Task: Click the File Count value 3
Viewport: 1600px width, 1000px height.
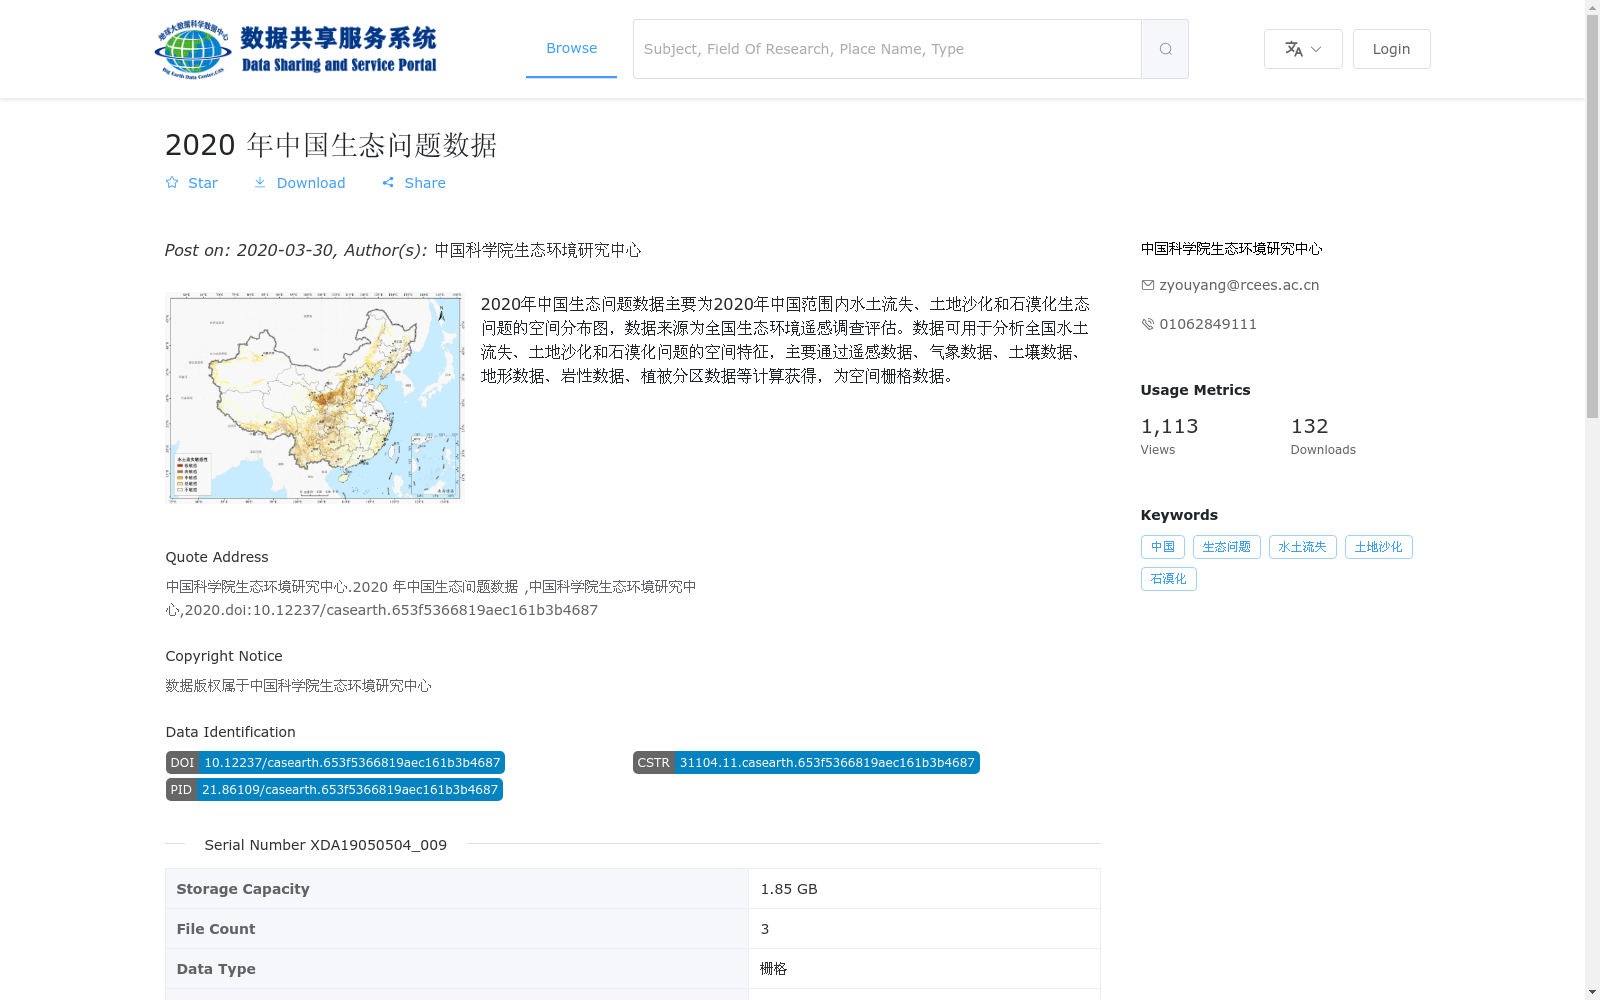Action: pos(765,929)
